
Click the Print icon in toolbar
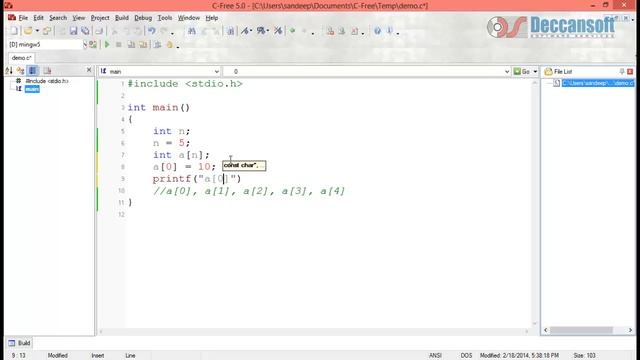coord(99,31)
